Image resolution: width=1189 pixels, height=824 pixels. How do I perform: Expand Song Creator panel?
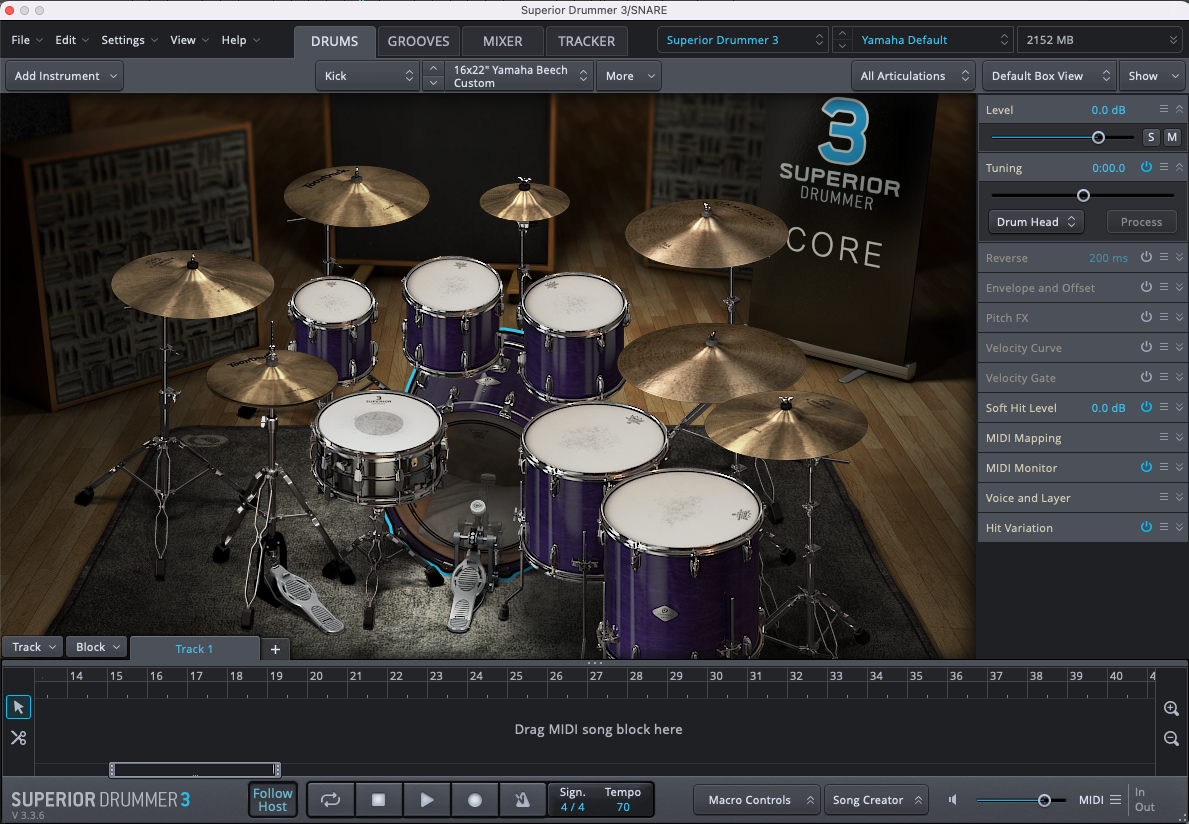[x=876, y=800]
